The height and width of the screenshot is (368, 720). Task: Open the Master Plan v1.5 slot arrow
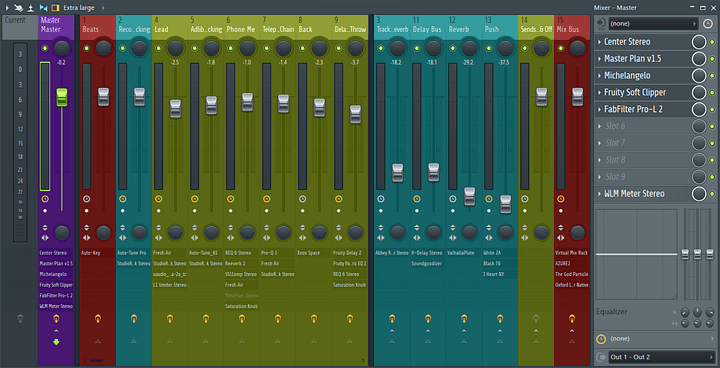(x=599, y=59)
